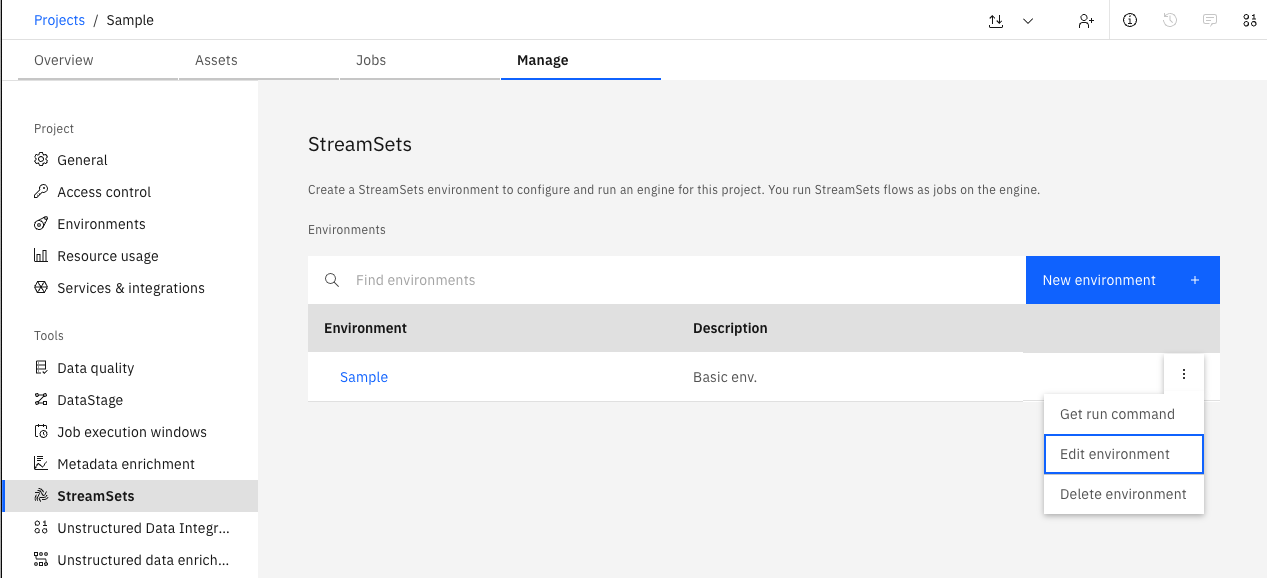Click the Data quality icon in sidebar
The image size is (1267, 578).
41,368
